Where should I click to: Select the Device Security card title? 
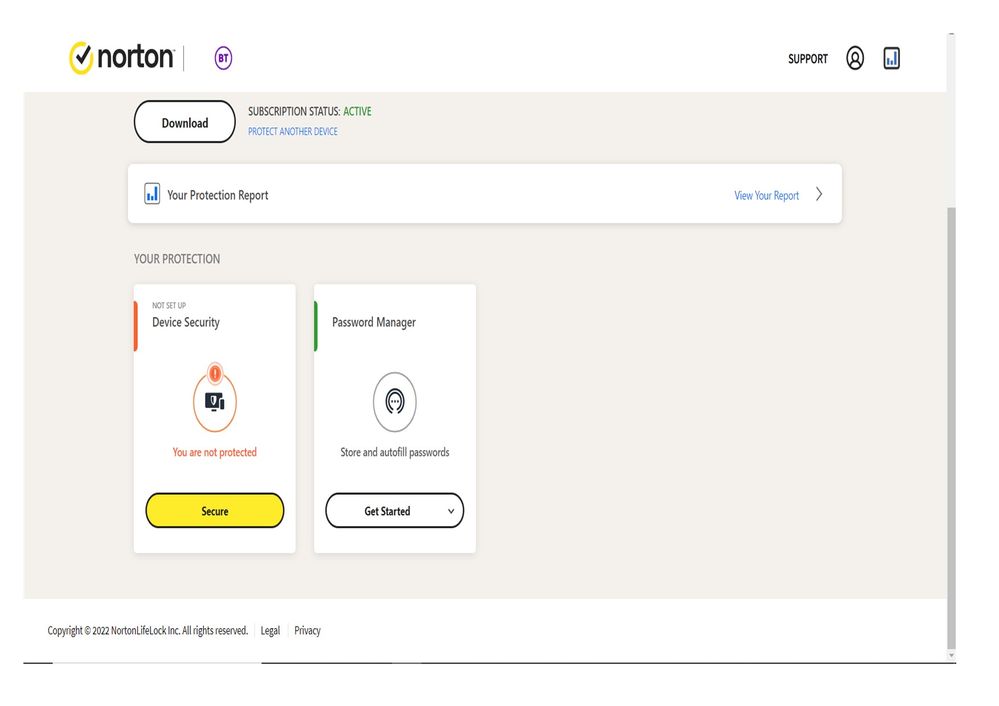tap(186, 322)
